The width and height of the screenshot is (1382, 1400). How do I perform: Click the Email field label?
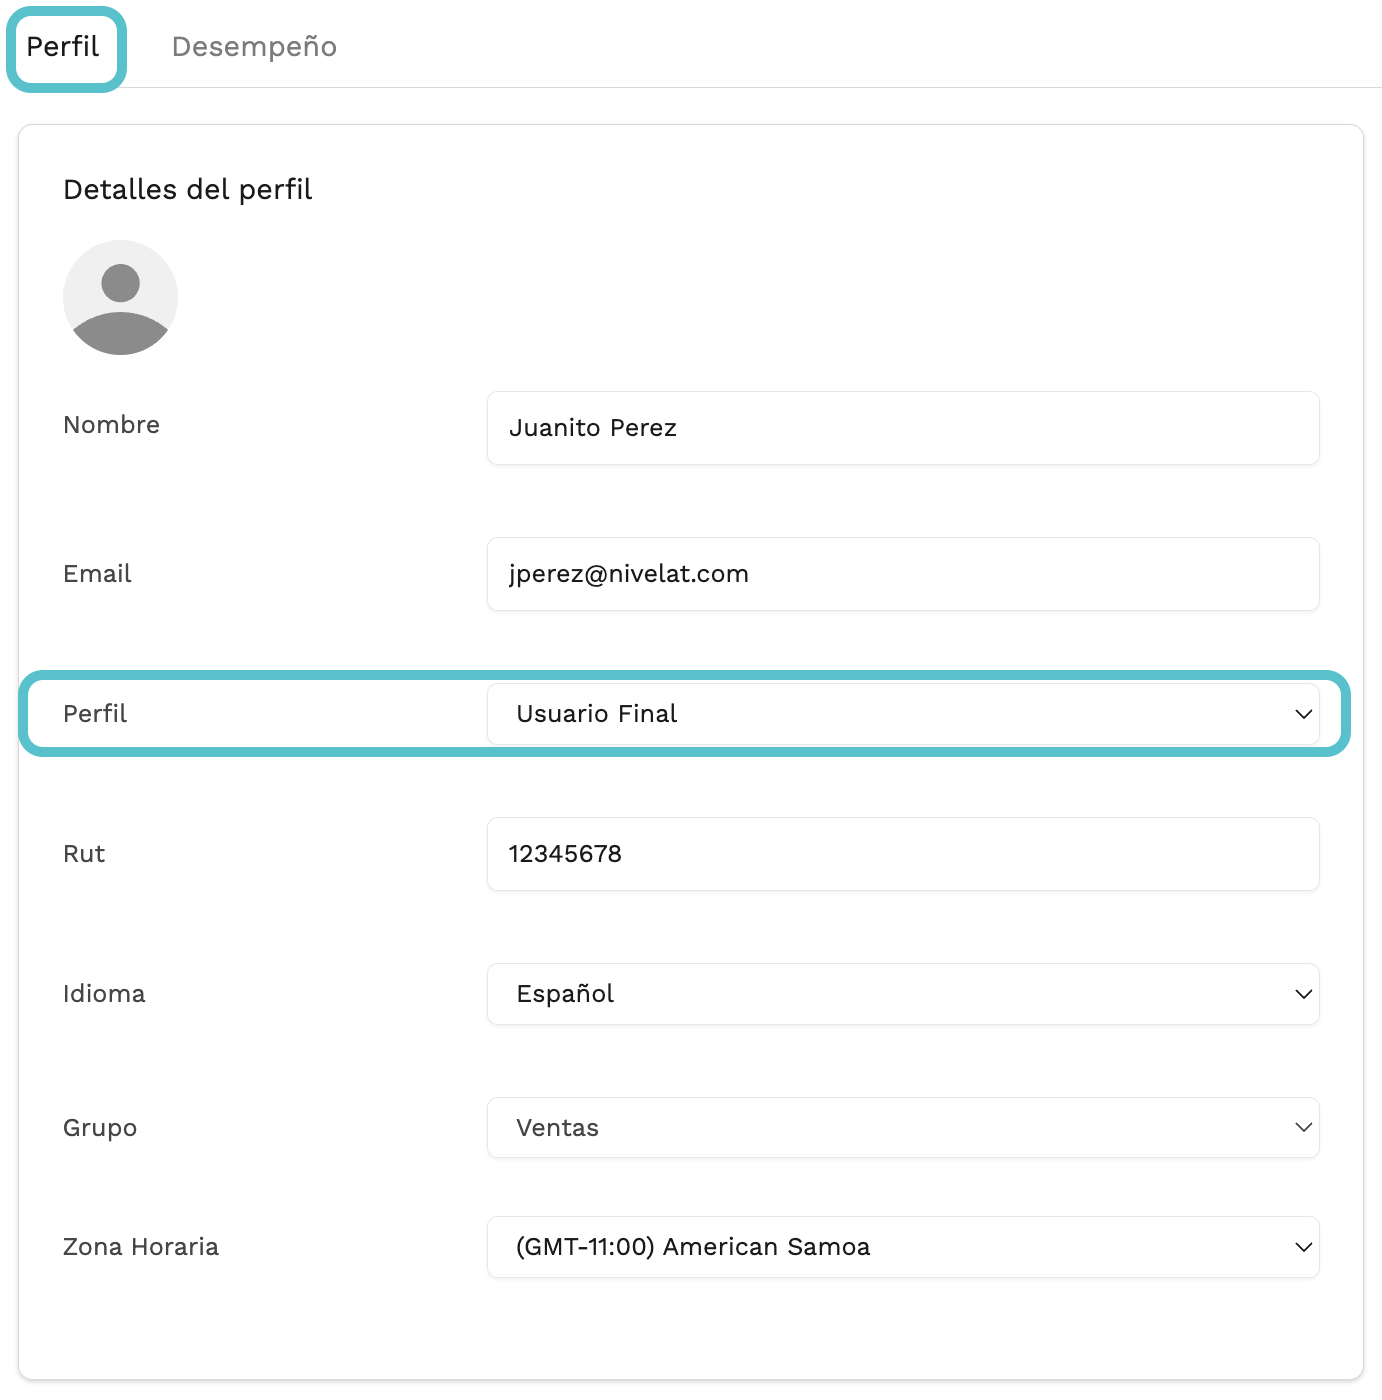[x=97, y=574]
